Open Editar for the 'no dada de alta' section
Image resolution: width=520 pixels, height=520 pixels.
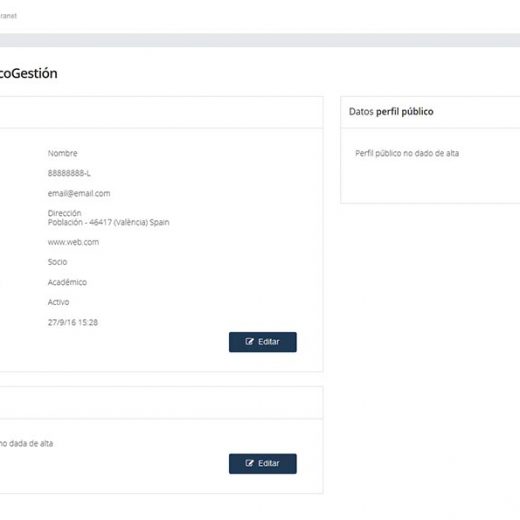tap(263, 464)
